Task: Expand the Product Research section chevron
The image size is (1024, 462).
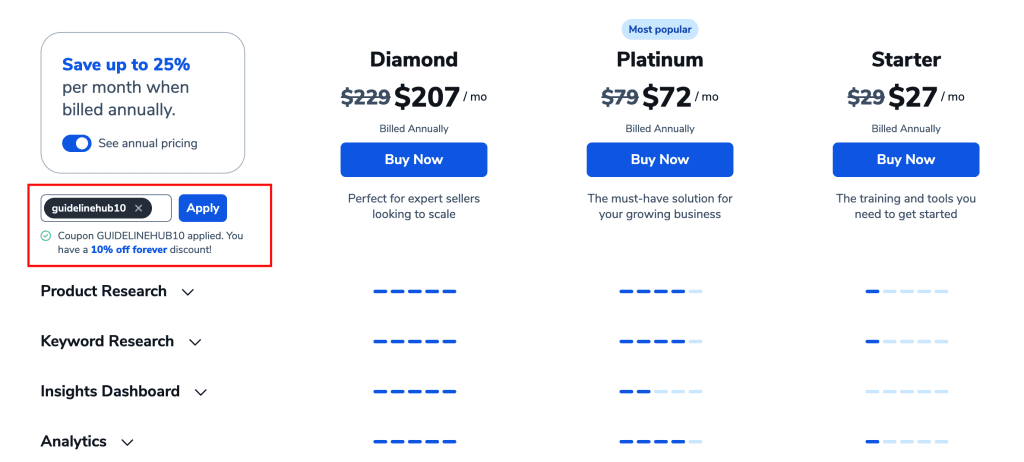Action: (188, 292)
